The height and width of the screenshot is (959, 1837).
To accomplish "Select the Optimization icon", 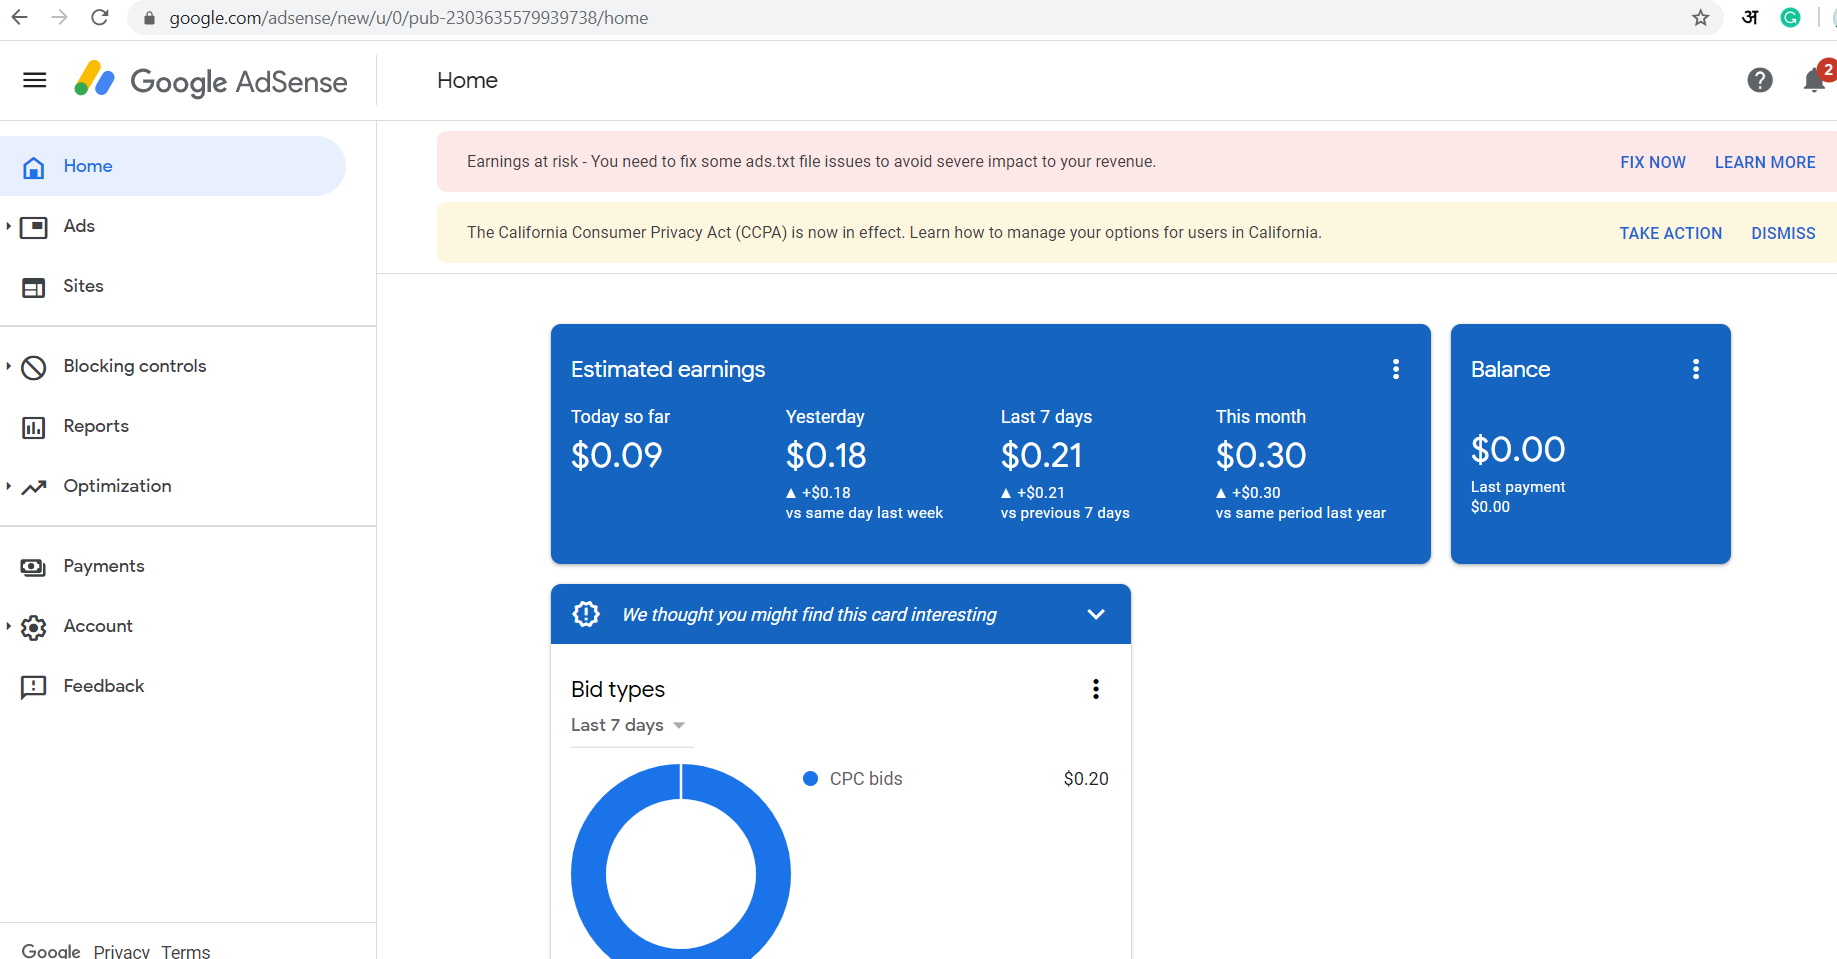I will click(33, 487).
